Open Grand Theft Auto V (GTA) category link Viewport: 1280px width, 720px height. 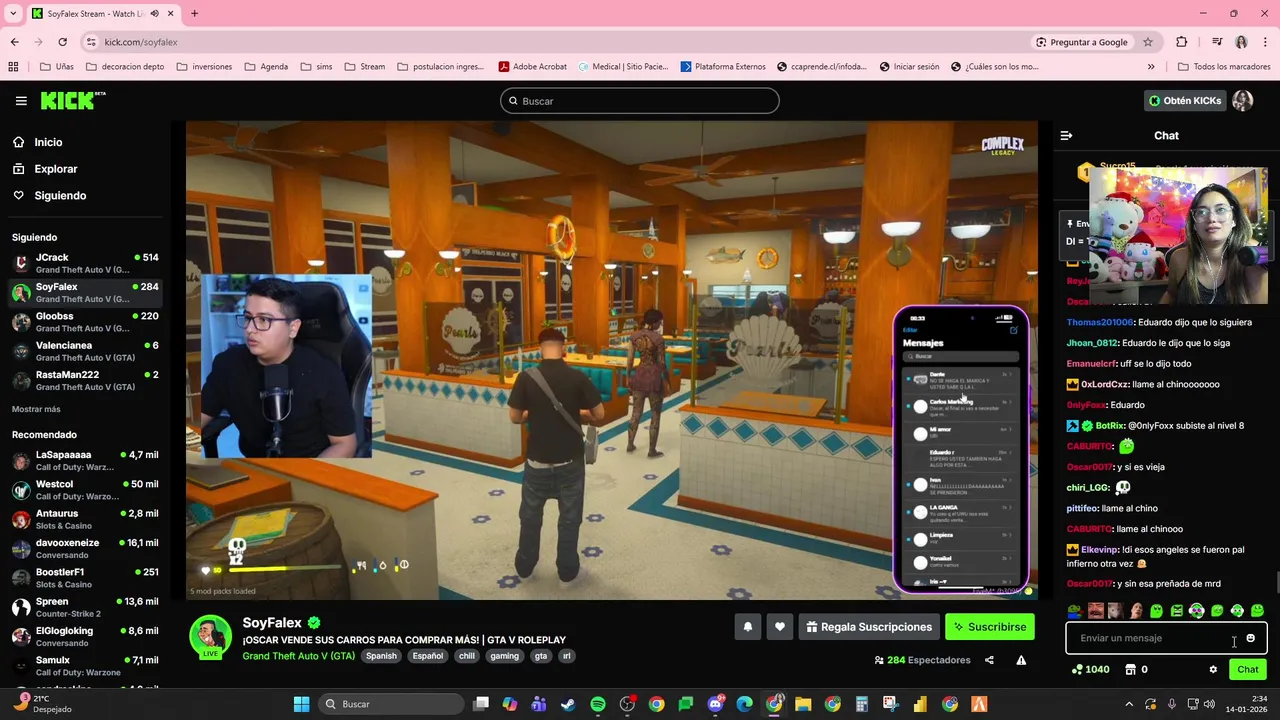[298, 656]
